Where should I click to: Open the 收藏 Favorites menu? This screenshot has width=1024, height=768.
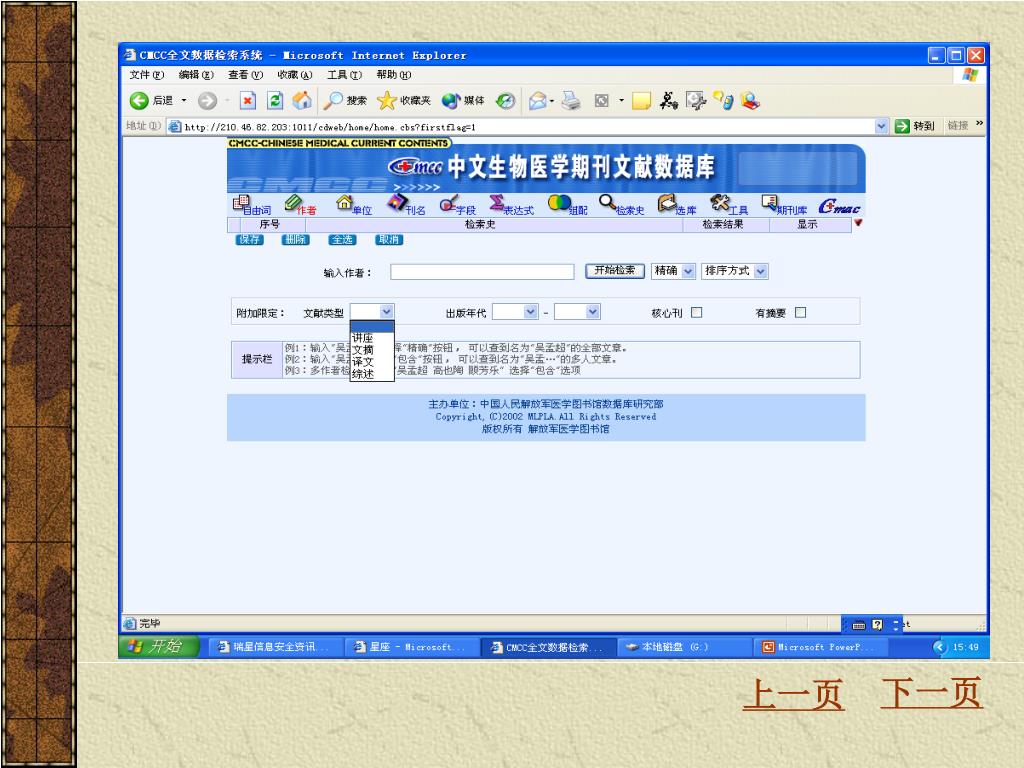[295, 75]
